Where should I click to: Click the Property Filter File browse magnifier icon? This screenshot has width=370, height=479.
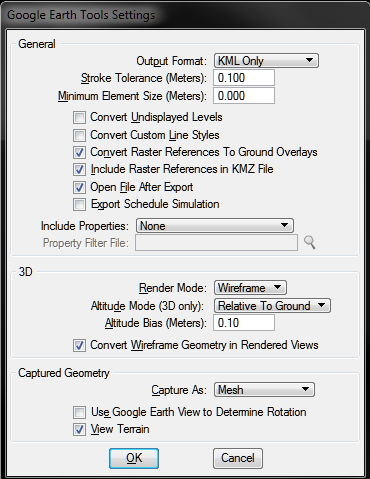(x=310, y=242)
